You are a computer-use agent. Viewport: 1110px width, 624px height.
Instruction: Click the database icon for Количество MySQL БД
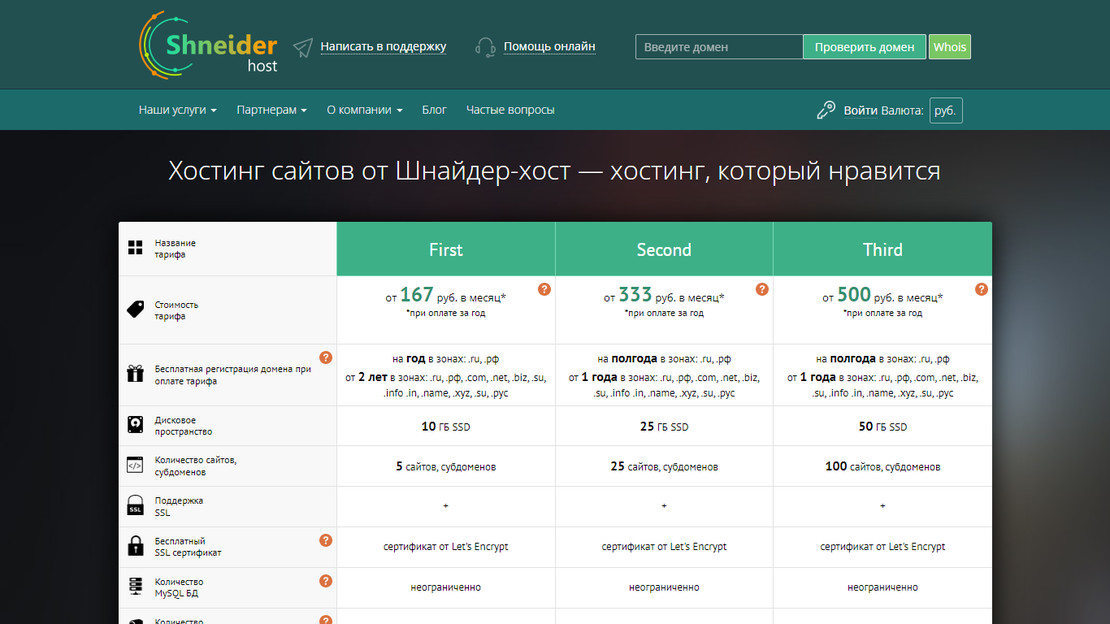point(135,586)
